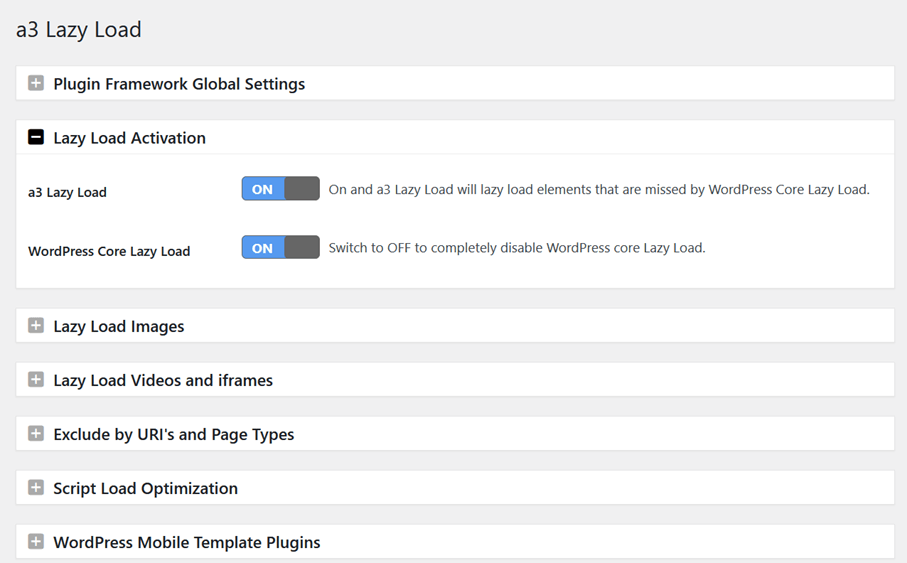Click the plus icon beside Lazy Load Images
Viewport: 907px width, 563px height.
pos(36,325)
